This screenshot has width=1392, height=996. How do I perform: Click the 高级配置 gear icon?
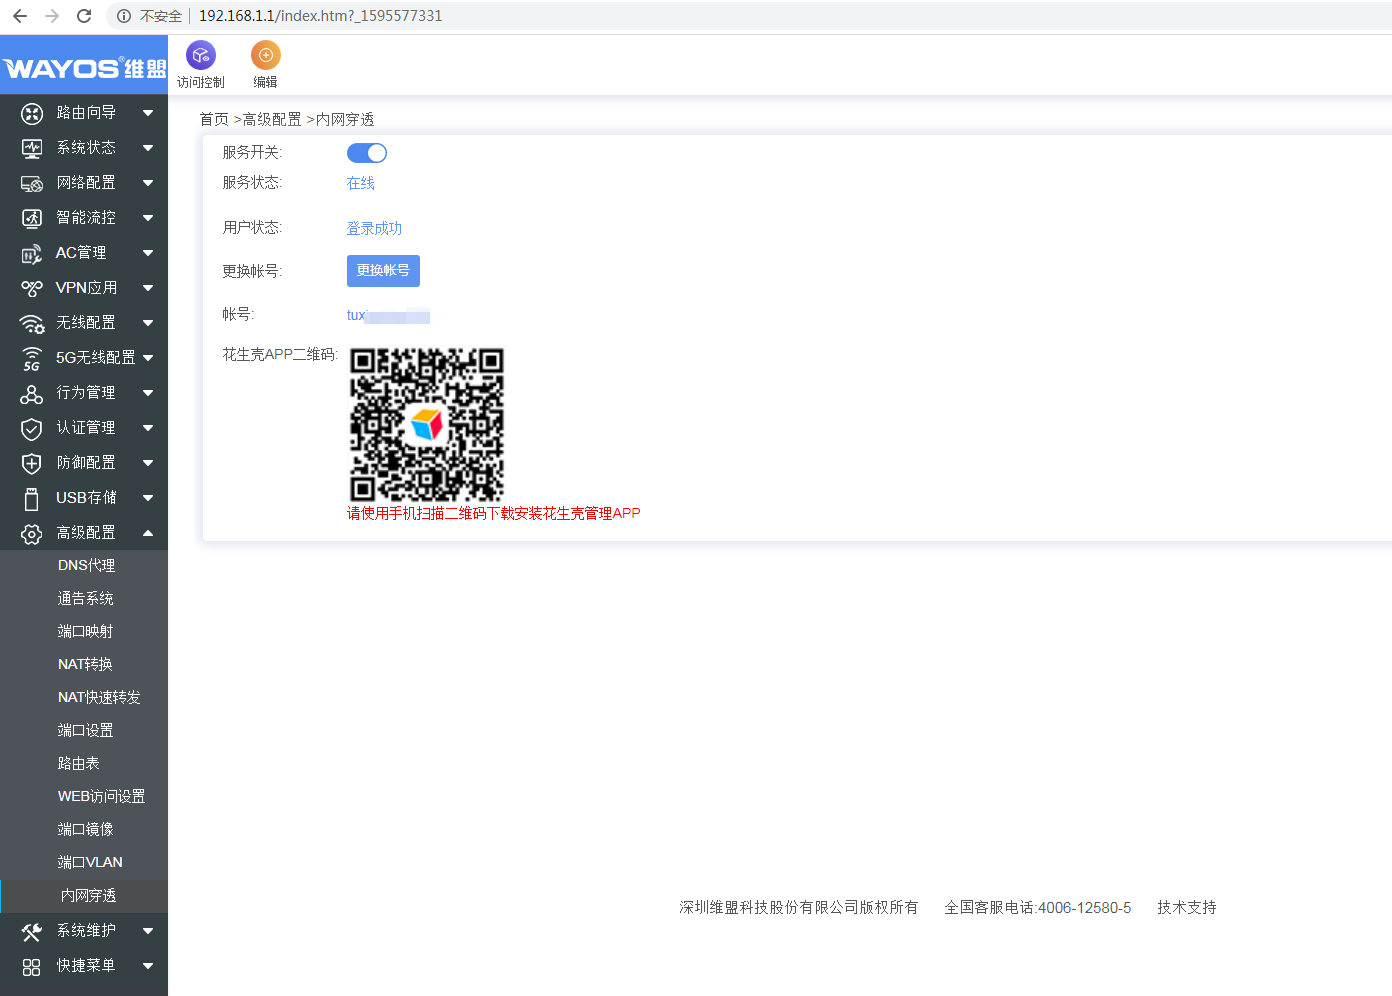[x=32, y=533]
